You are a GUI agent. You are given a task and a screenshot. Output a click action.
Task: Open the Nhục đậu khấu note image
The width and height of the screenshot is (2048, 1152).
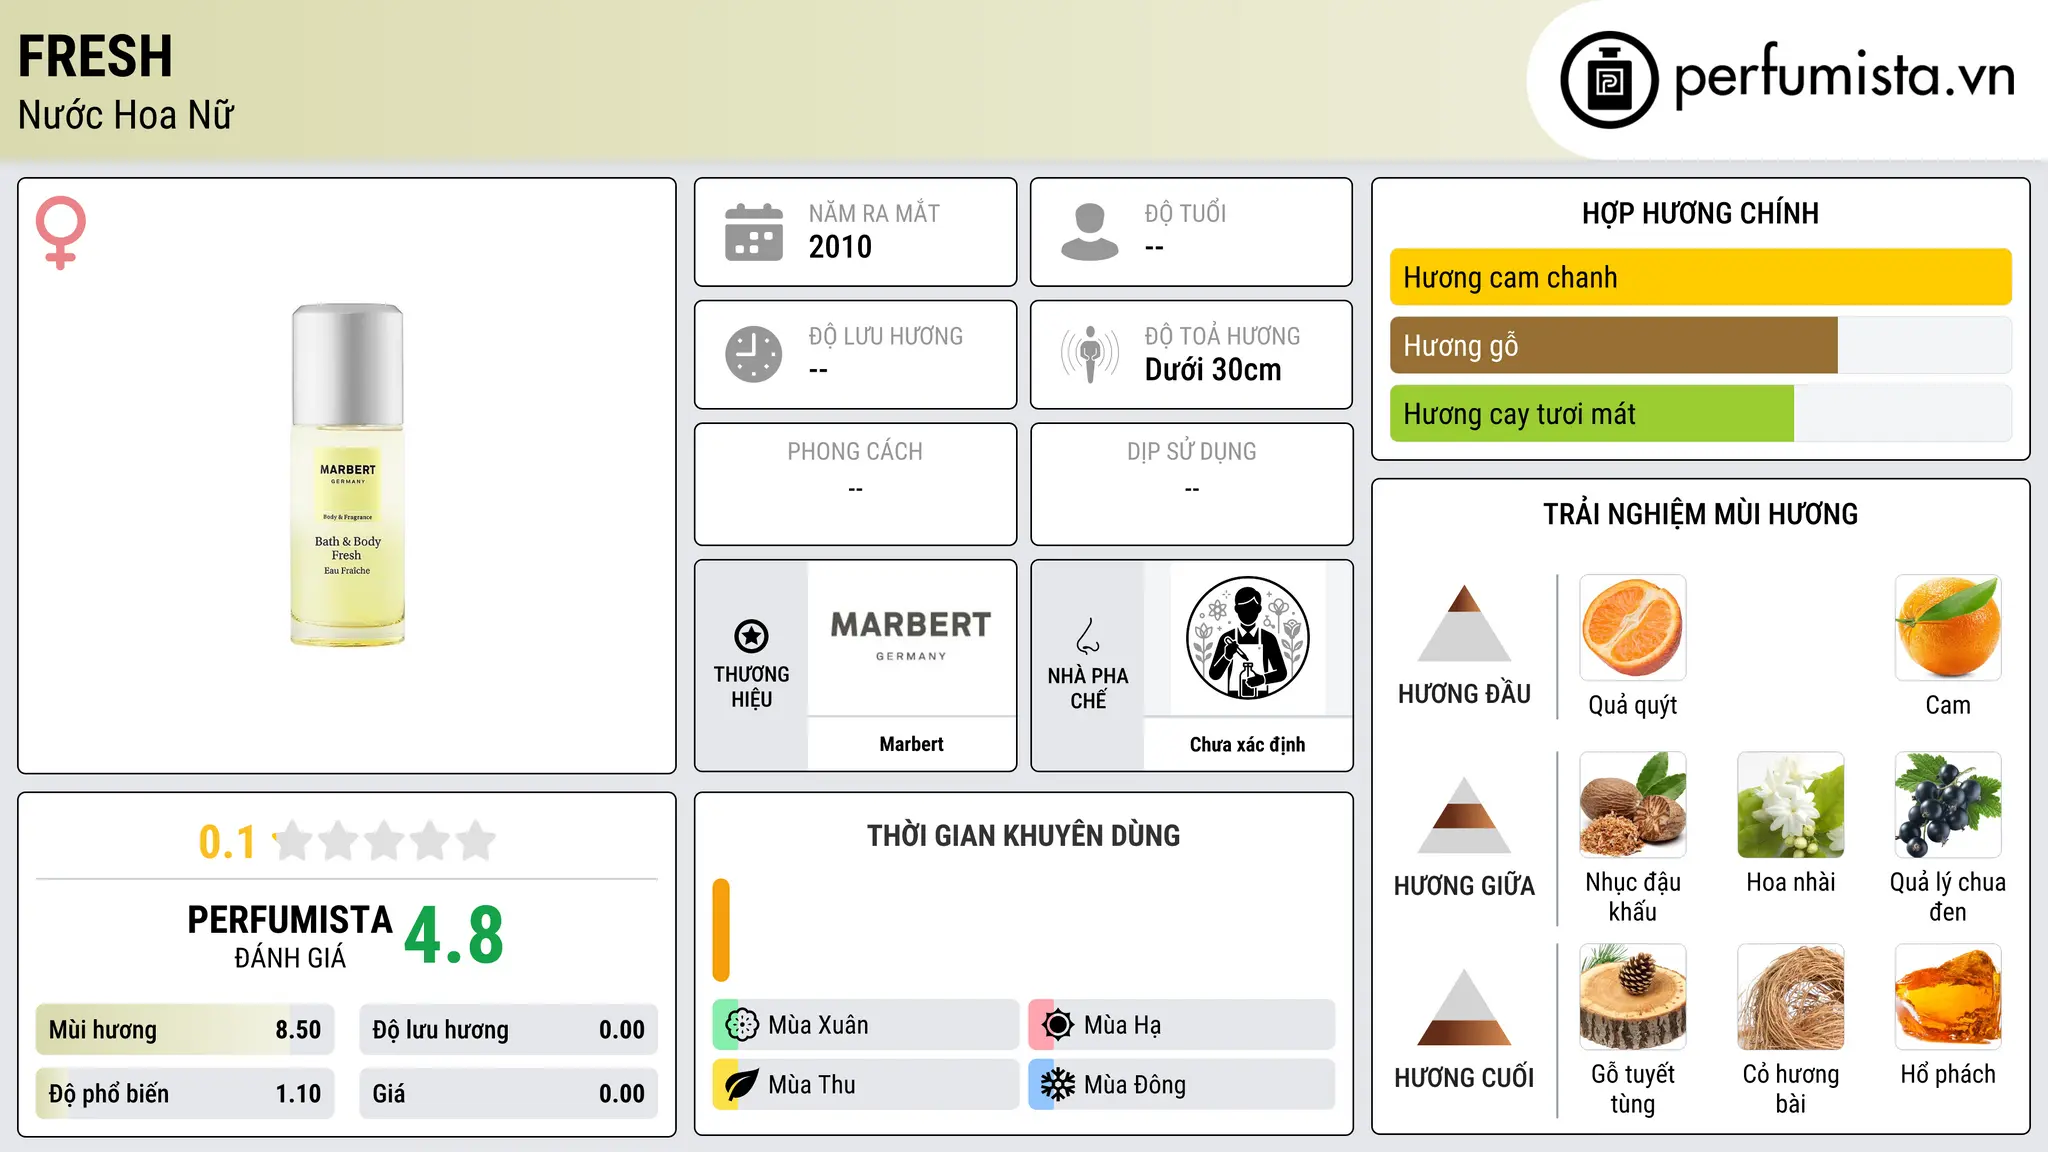coord(1633,805)
